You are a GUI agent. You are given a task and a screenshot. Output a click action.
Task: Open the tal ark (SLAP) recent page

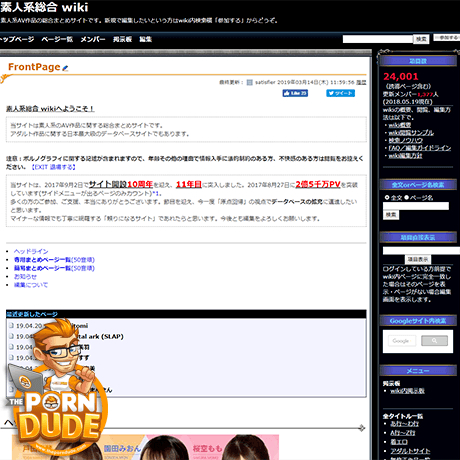pos(100,336)
